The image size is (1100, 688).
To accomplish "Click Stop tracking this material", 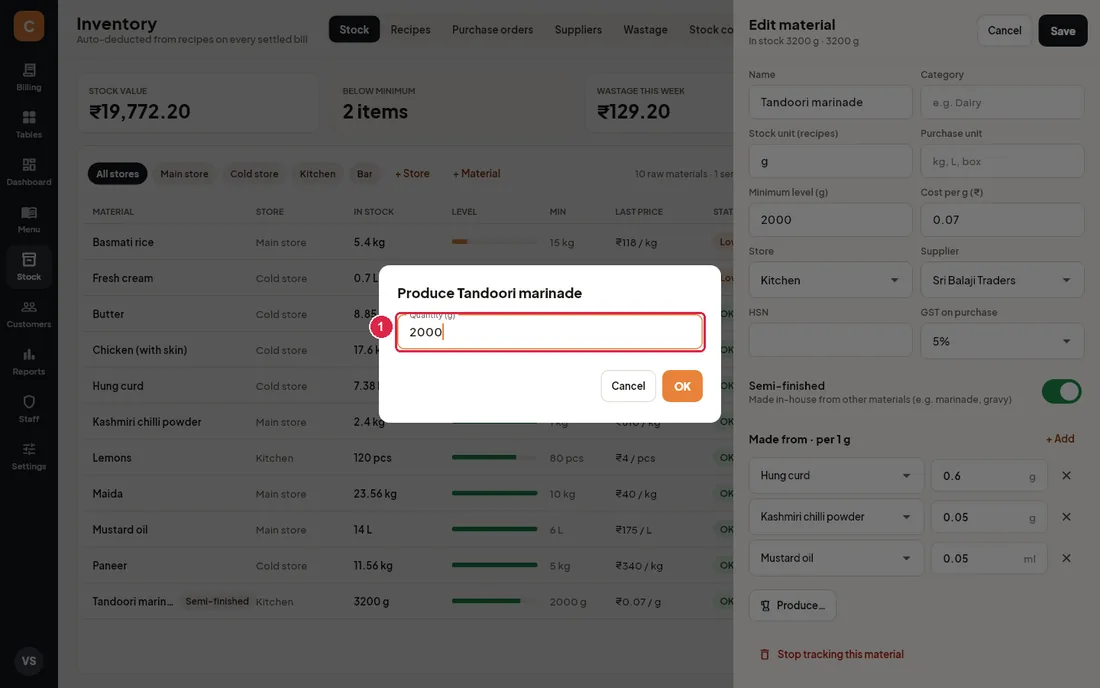I will (x=840, y=654).
